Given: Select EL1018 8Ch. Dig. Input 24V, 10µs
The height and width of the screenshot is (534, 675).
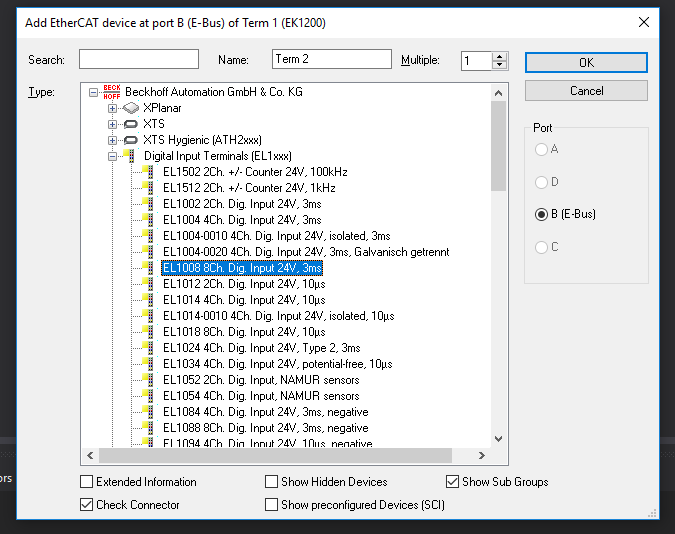Looking at the screenshot, I should point(244,332).
